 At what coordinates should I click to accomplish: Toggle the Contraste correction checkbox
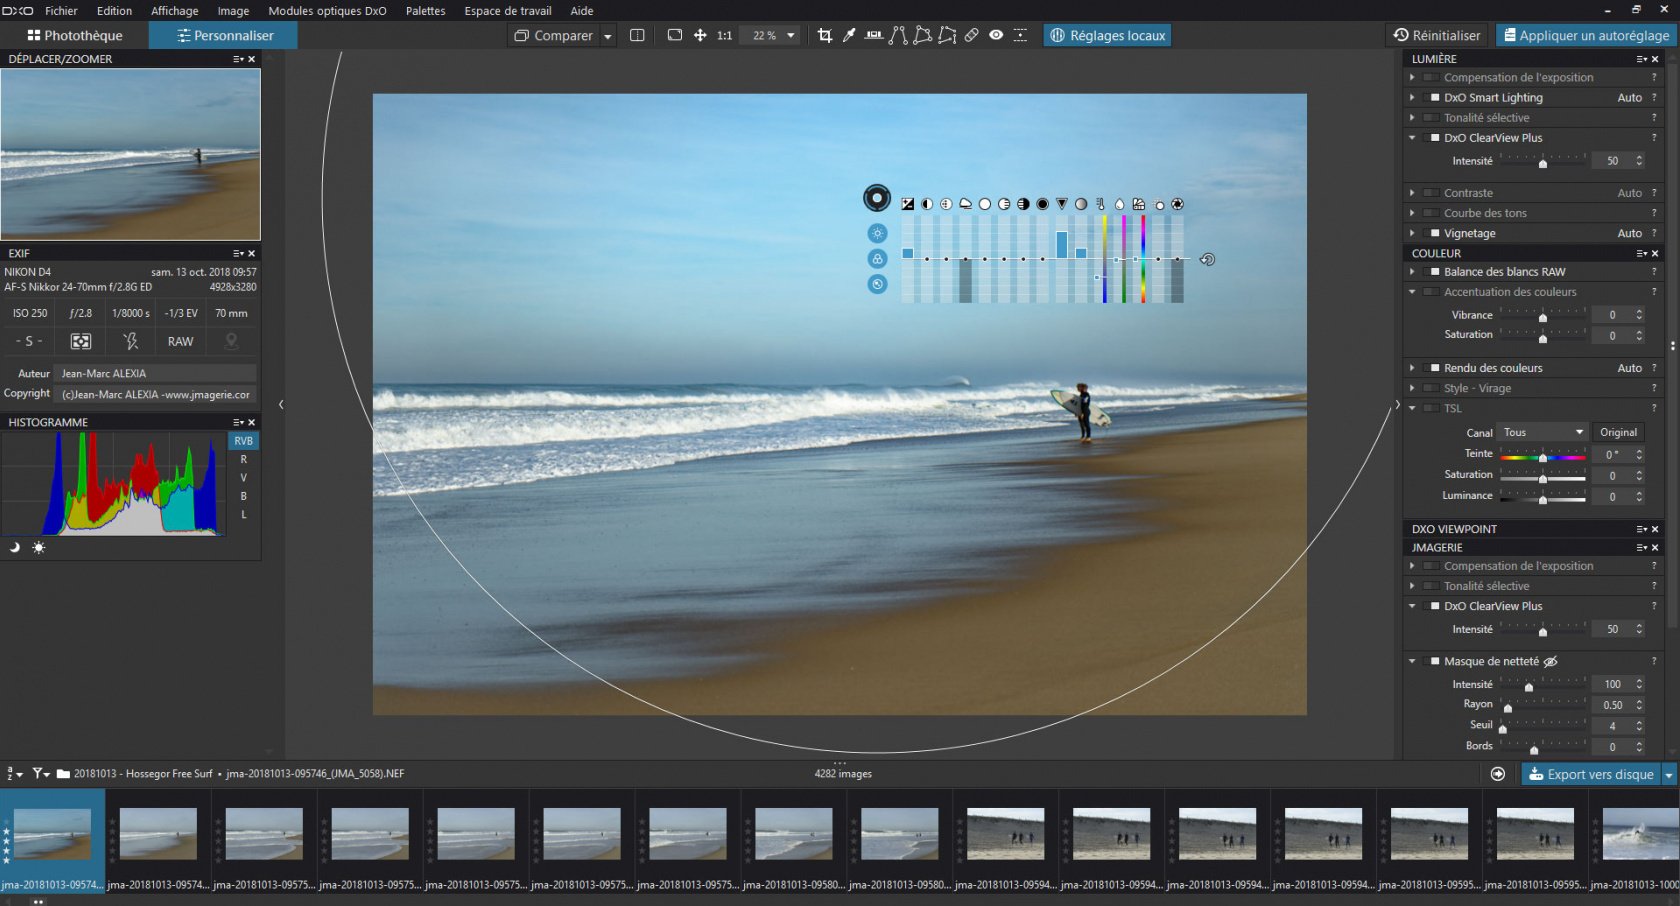tap(1431, 192)
